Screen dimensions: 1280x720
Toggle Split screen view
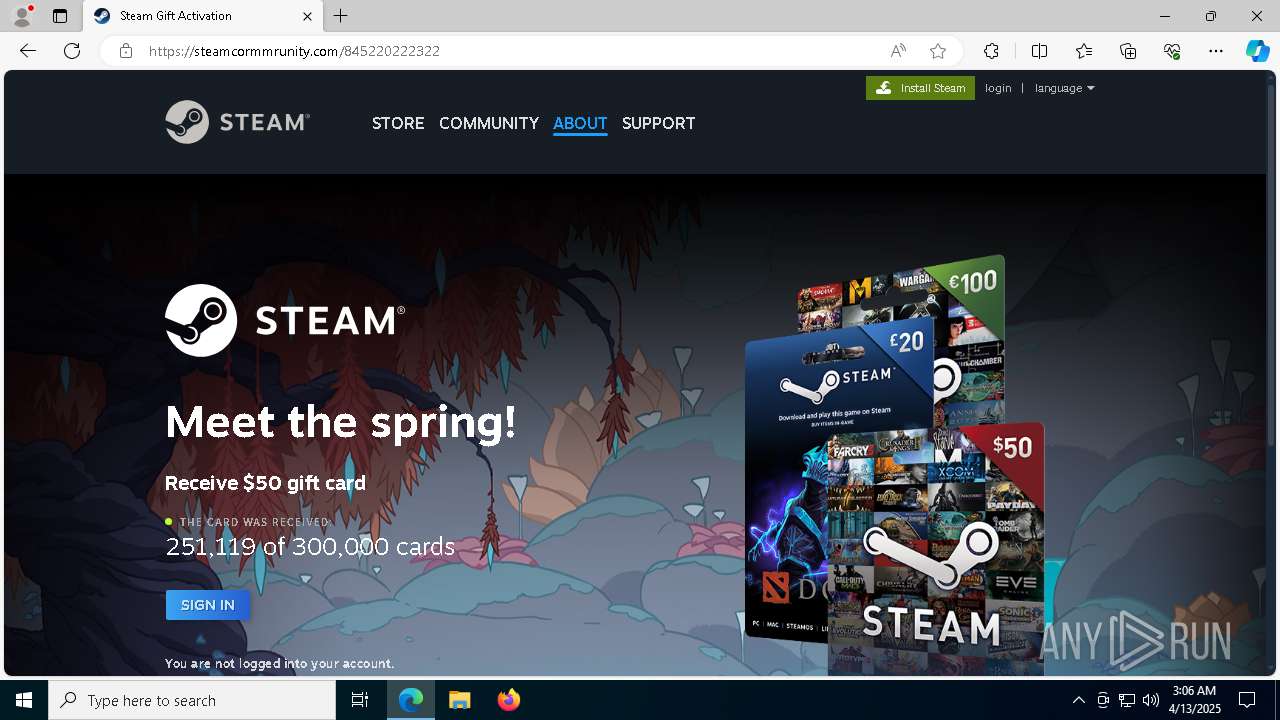click(1039, 51)
